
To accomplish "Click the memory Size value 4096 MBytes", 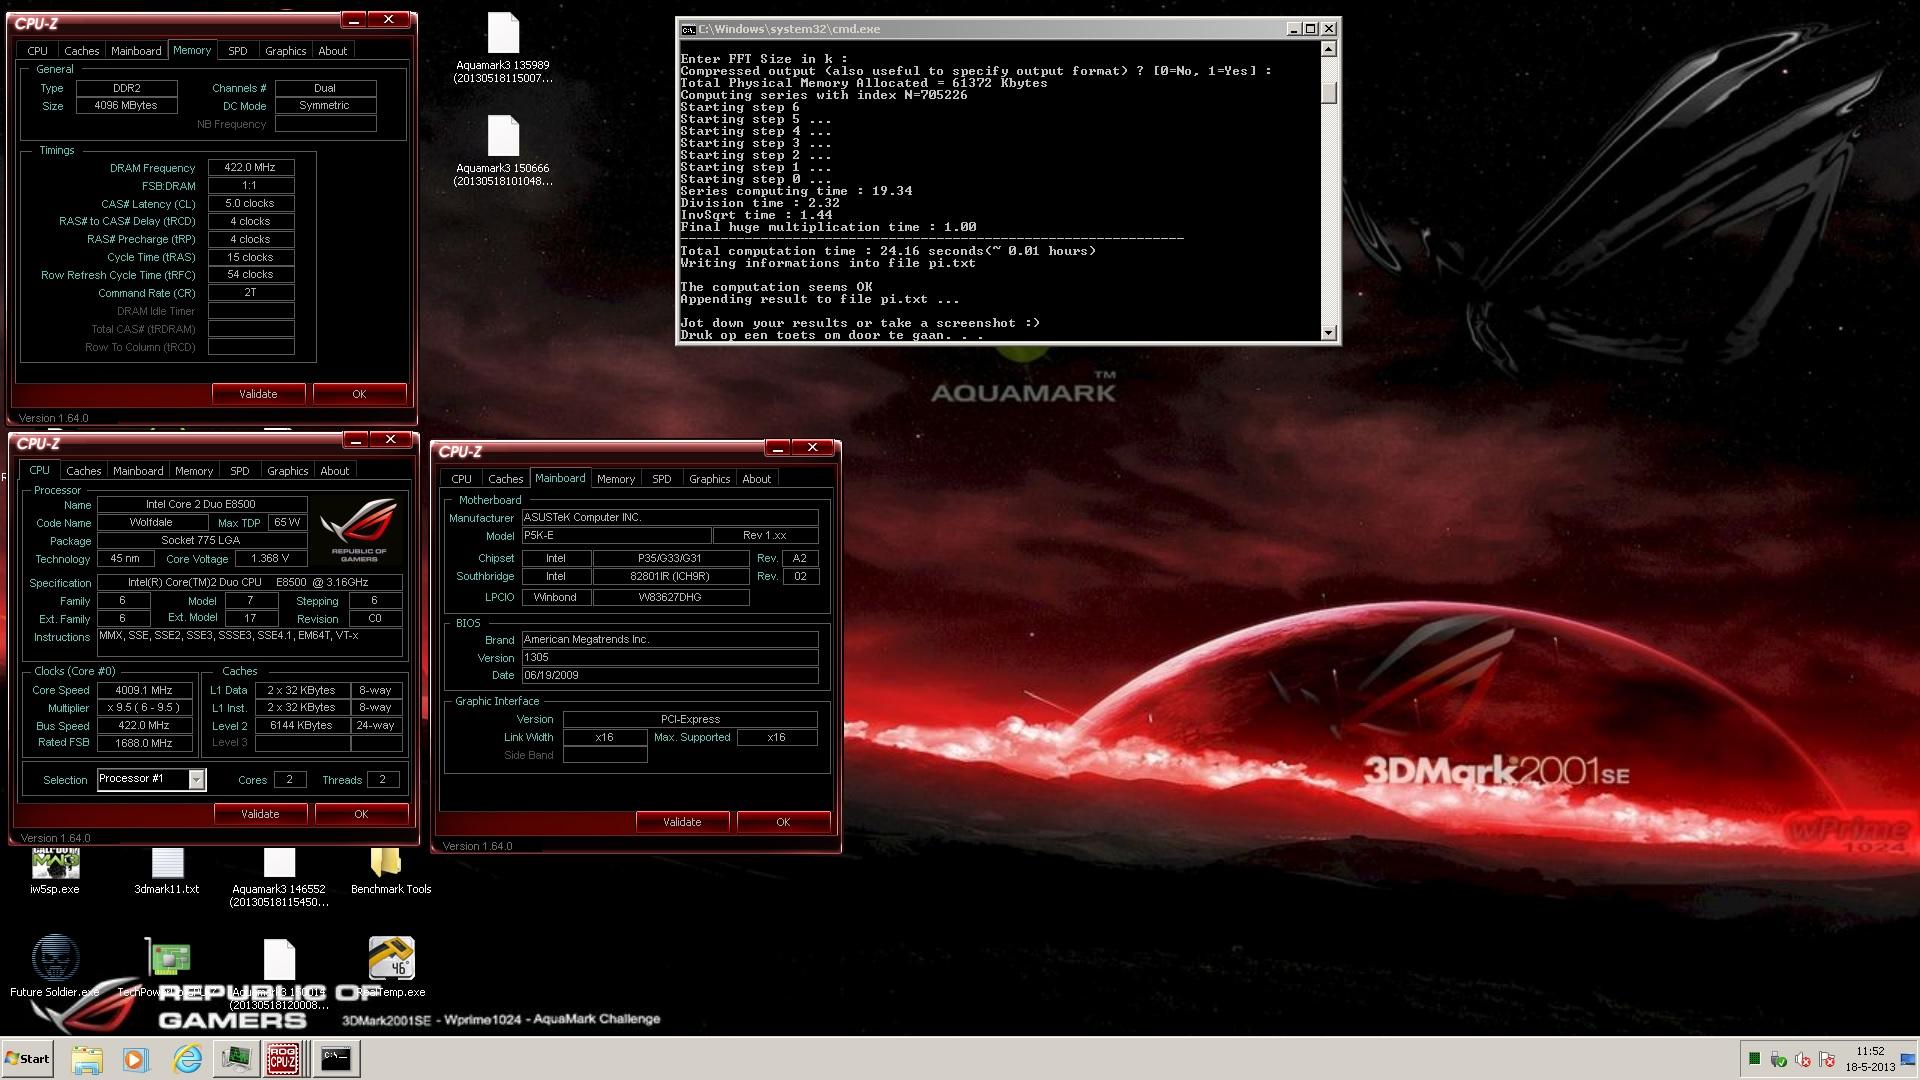I will 126,106.
